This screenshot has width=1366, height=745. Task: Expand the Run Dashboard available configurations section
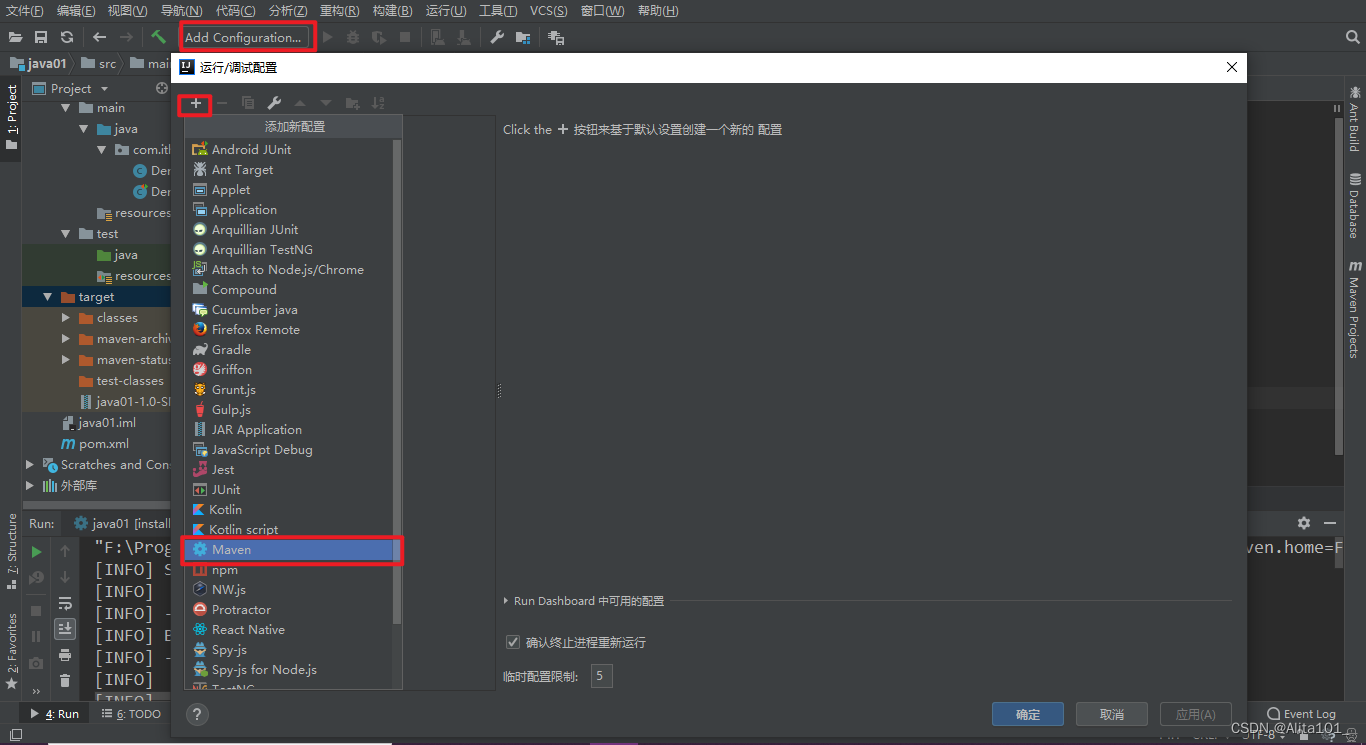(506, 601)
